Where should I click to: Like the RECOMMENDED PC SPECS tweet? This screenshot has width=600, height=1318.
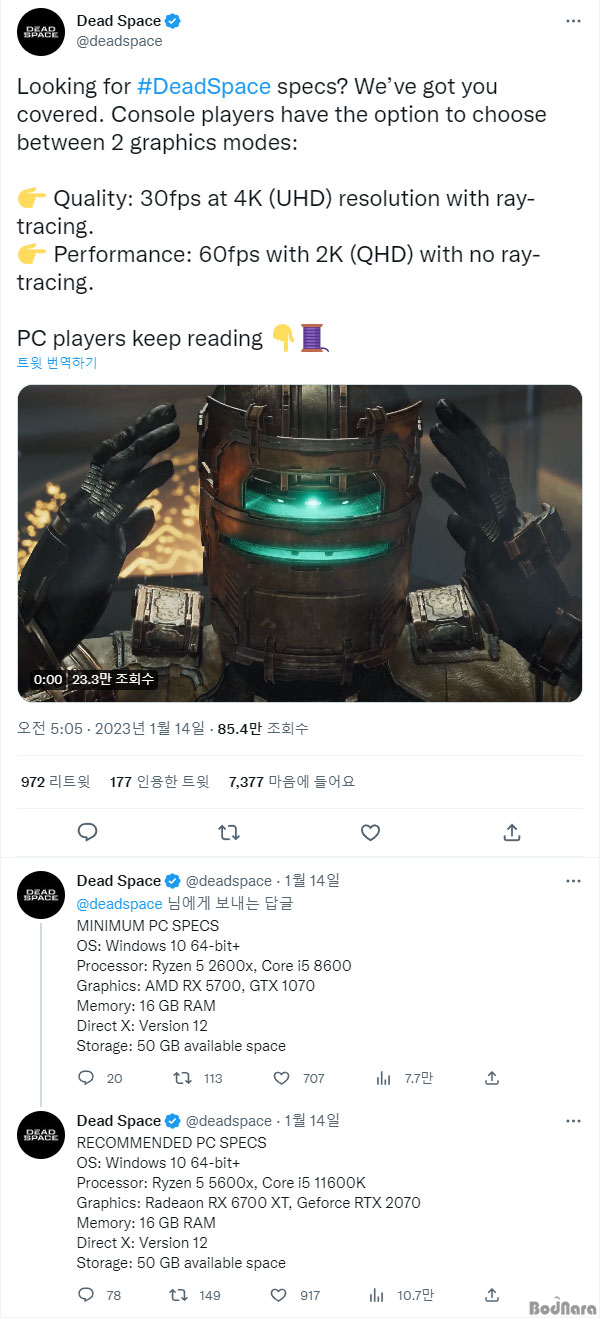279,1294
